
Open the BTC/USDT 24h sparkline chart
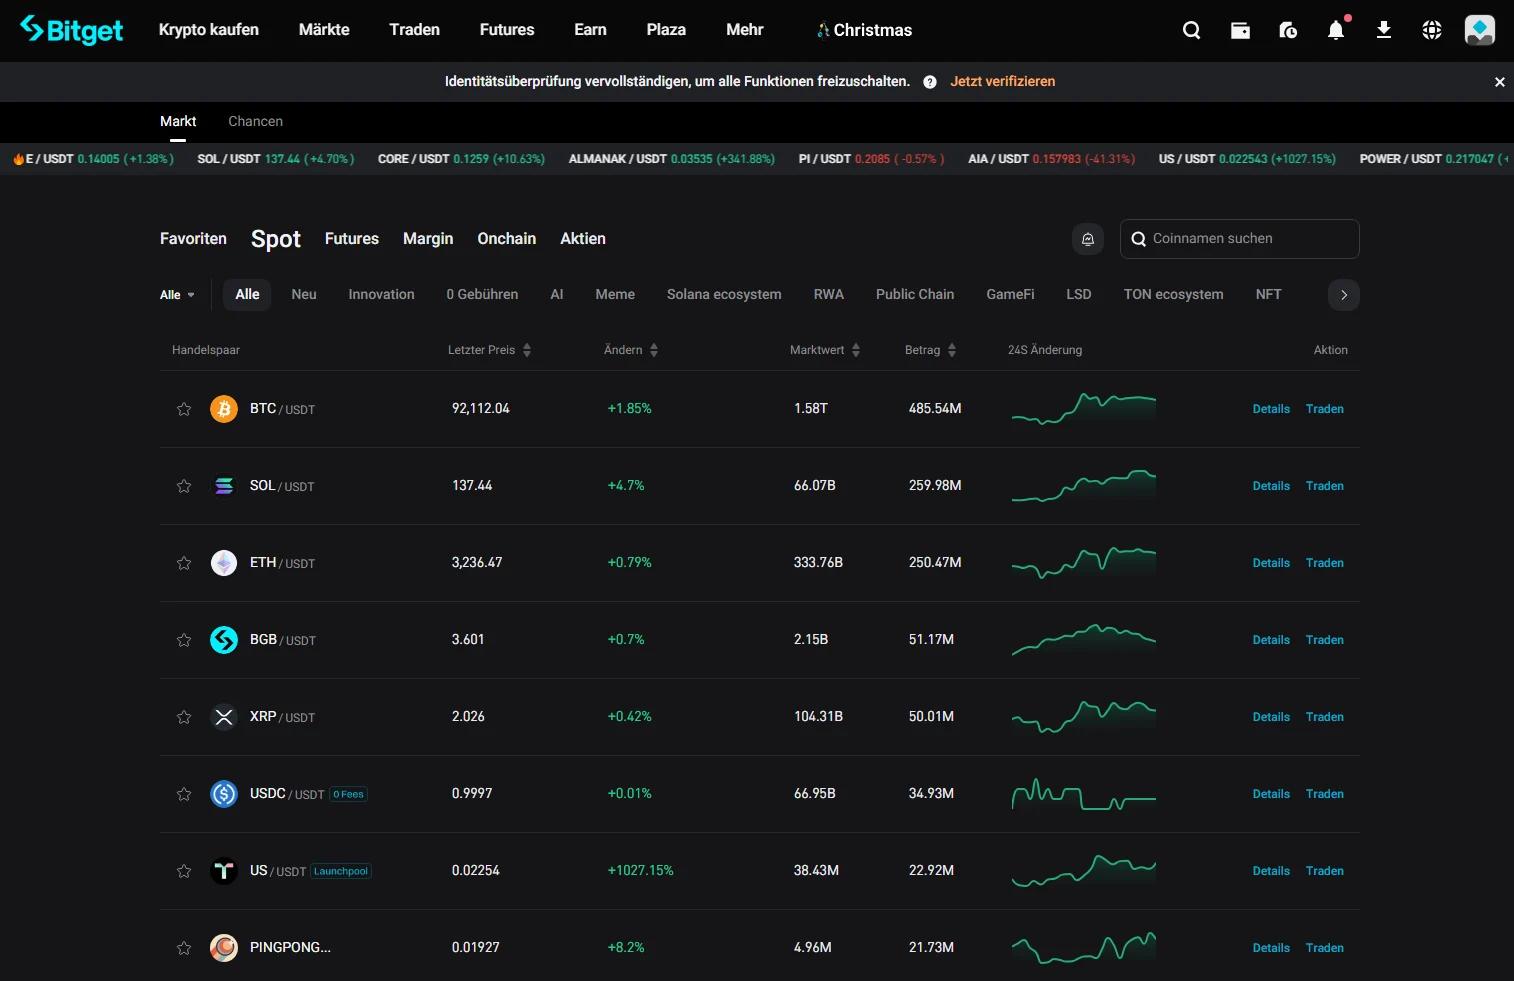coord(1084,409)
